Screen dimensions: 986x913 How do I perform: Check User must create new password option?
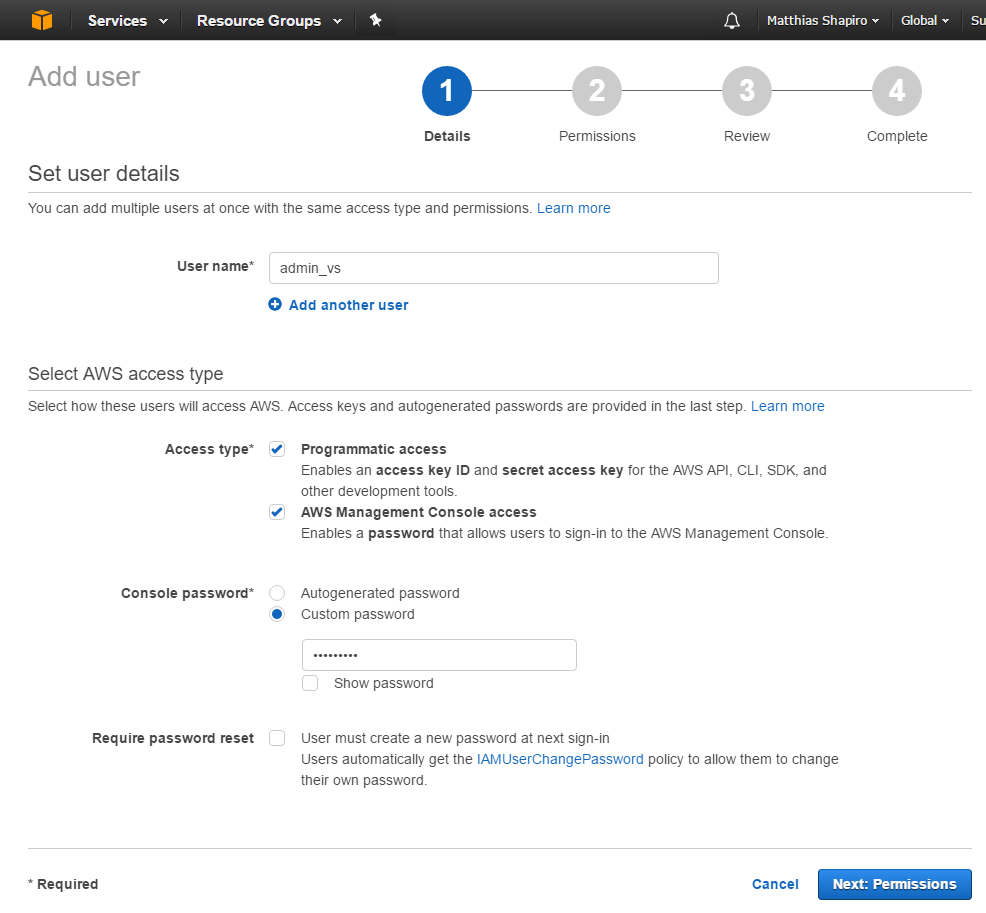coord(277,738)
